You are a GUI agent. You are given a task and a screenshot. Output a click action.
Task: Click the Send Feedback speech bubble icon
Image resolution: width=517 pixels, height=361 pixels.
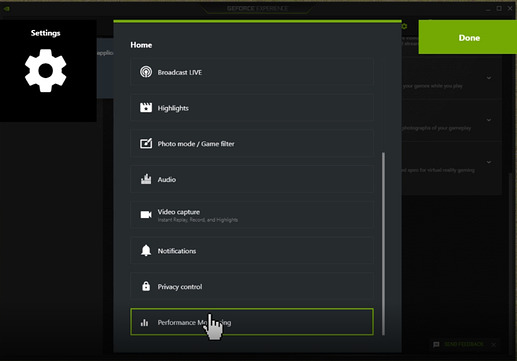(x=436, y=344)
